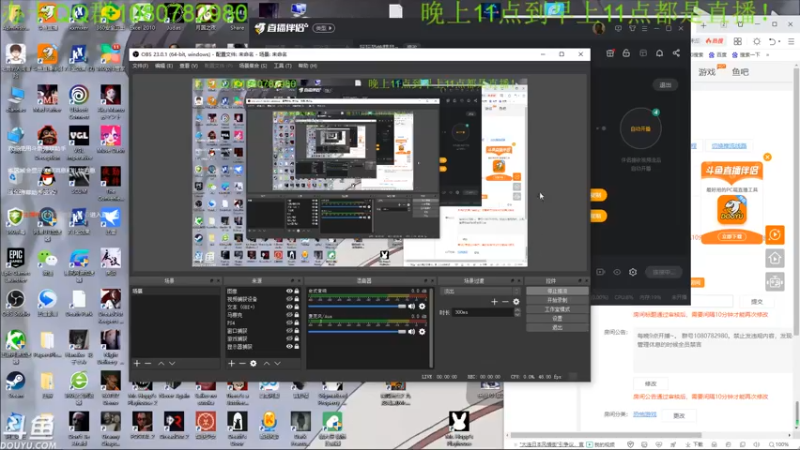Click 开始录制 button in OBS controls
This screenshot has width=800, height=450.
click(x=557, y=300)
